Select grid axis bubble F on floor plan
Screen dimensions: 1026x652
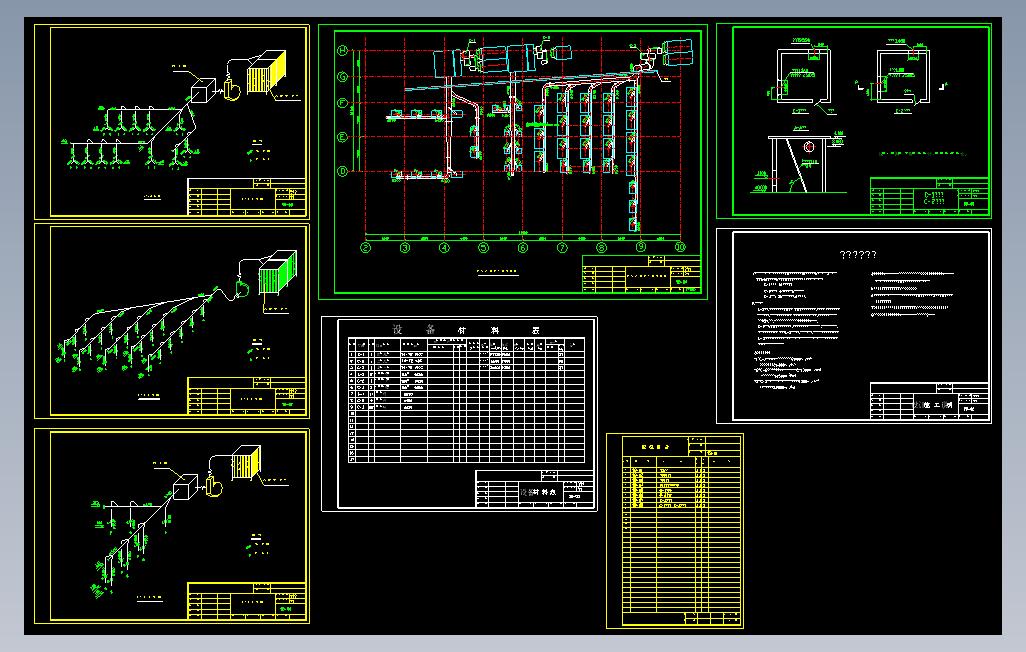pyautogui.click(x=342, y=103)
